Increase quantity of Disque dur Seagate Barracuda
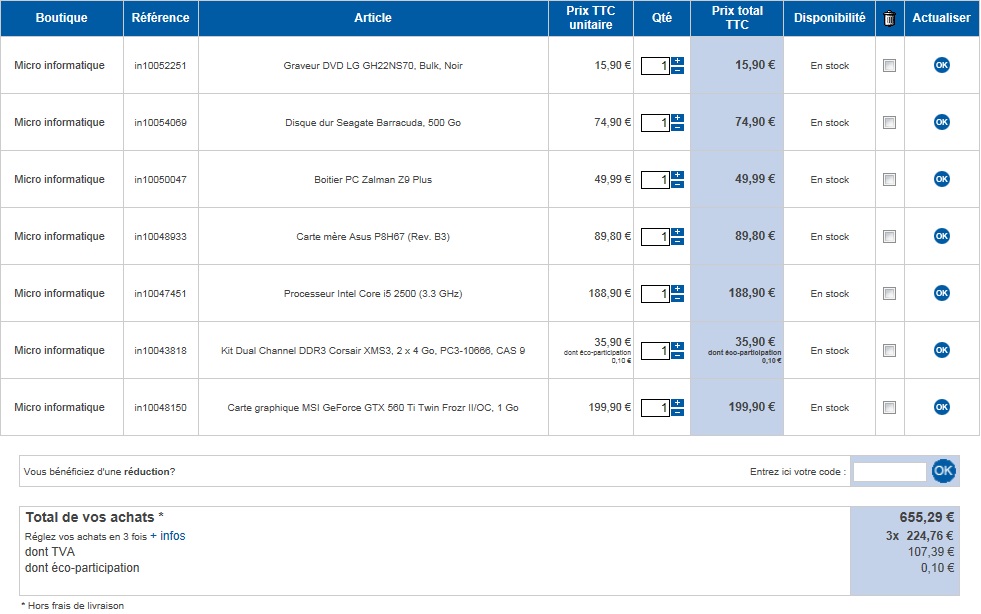The height and width of the screenshot is (614, 981). click(677, 117)
